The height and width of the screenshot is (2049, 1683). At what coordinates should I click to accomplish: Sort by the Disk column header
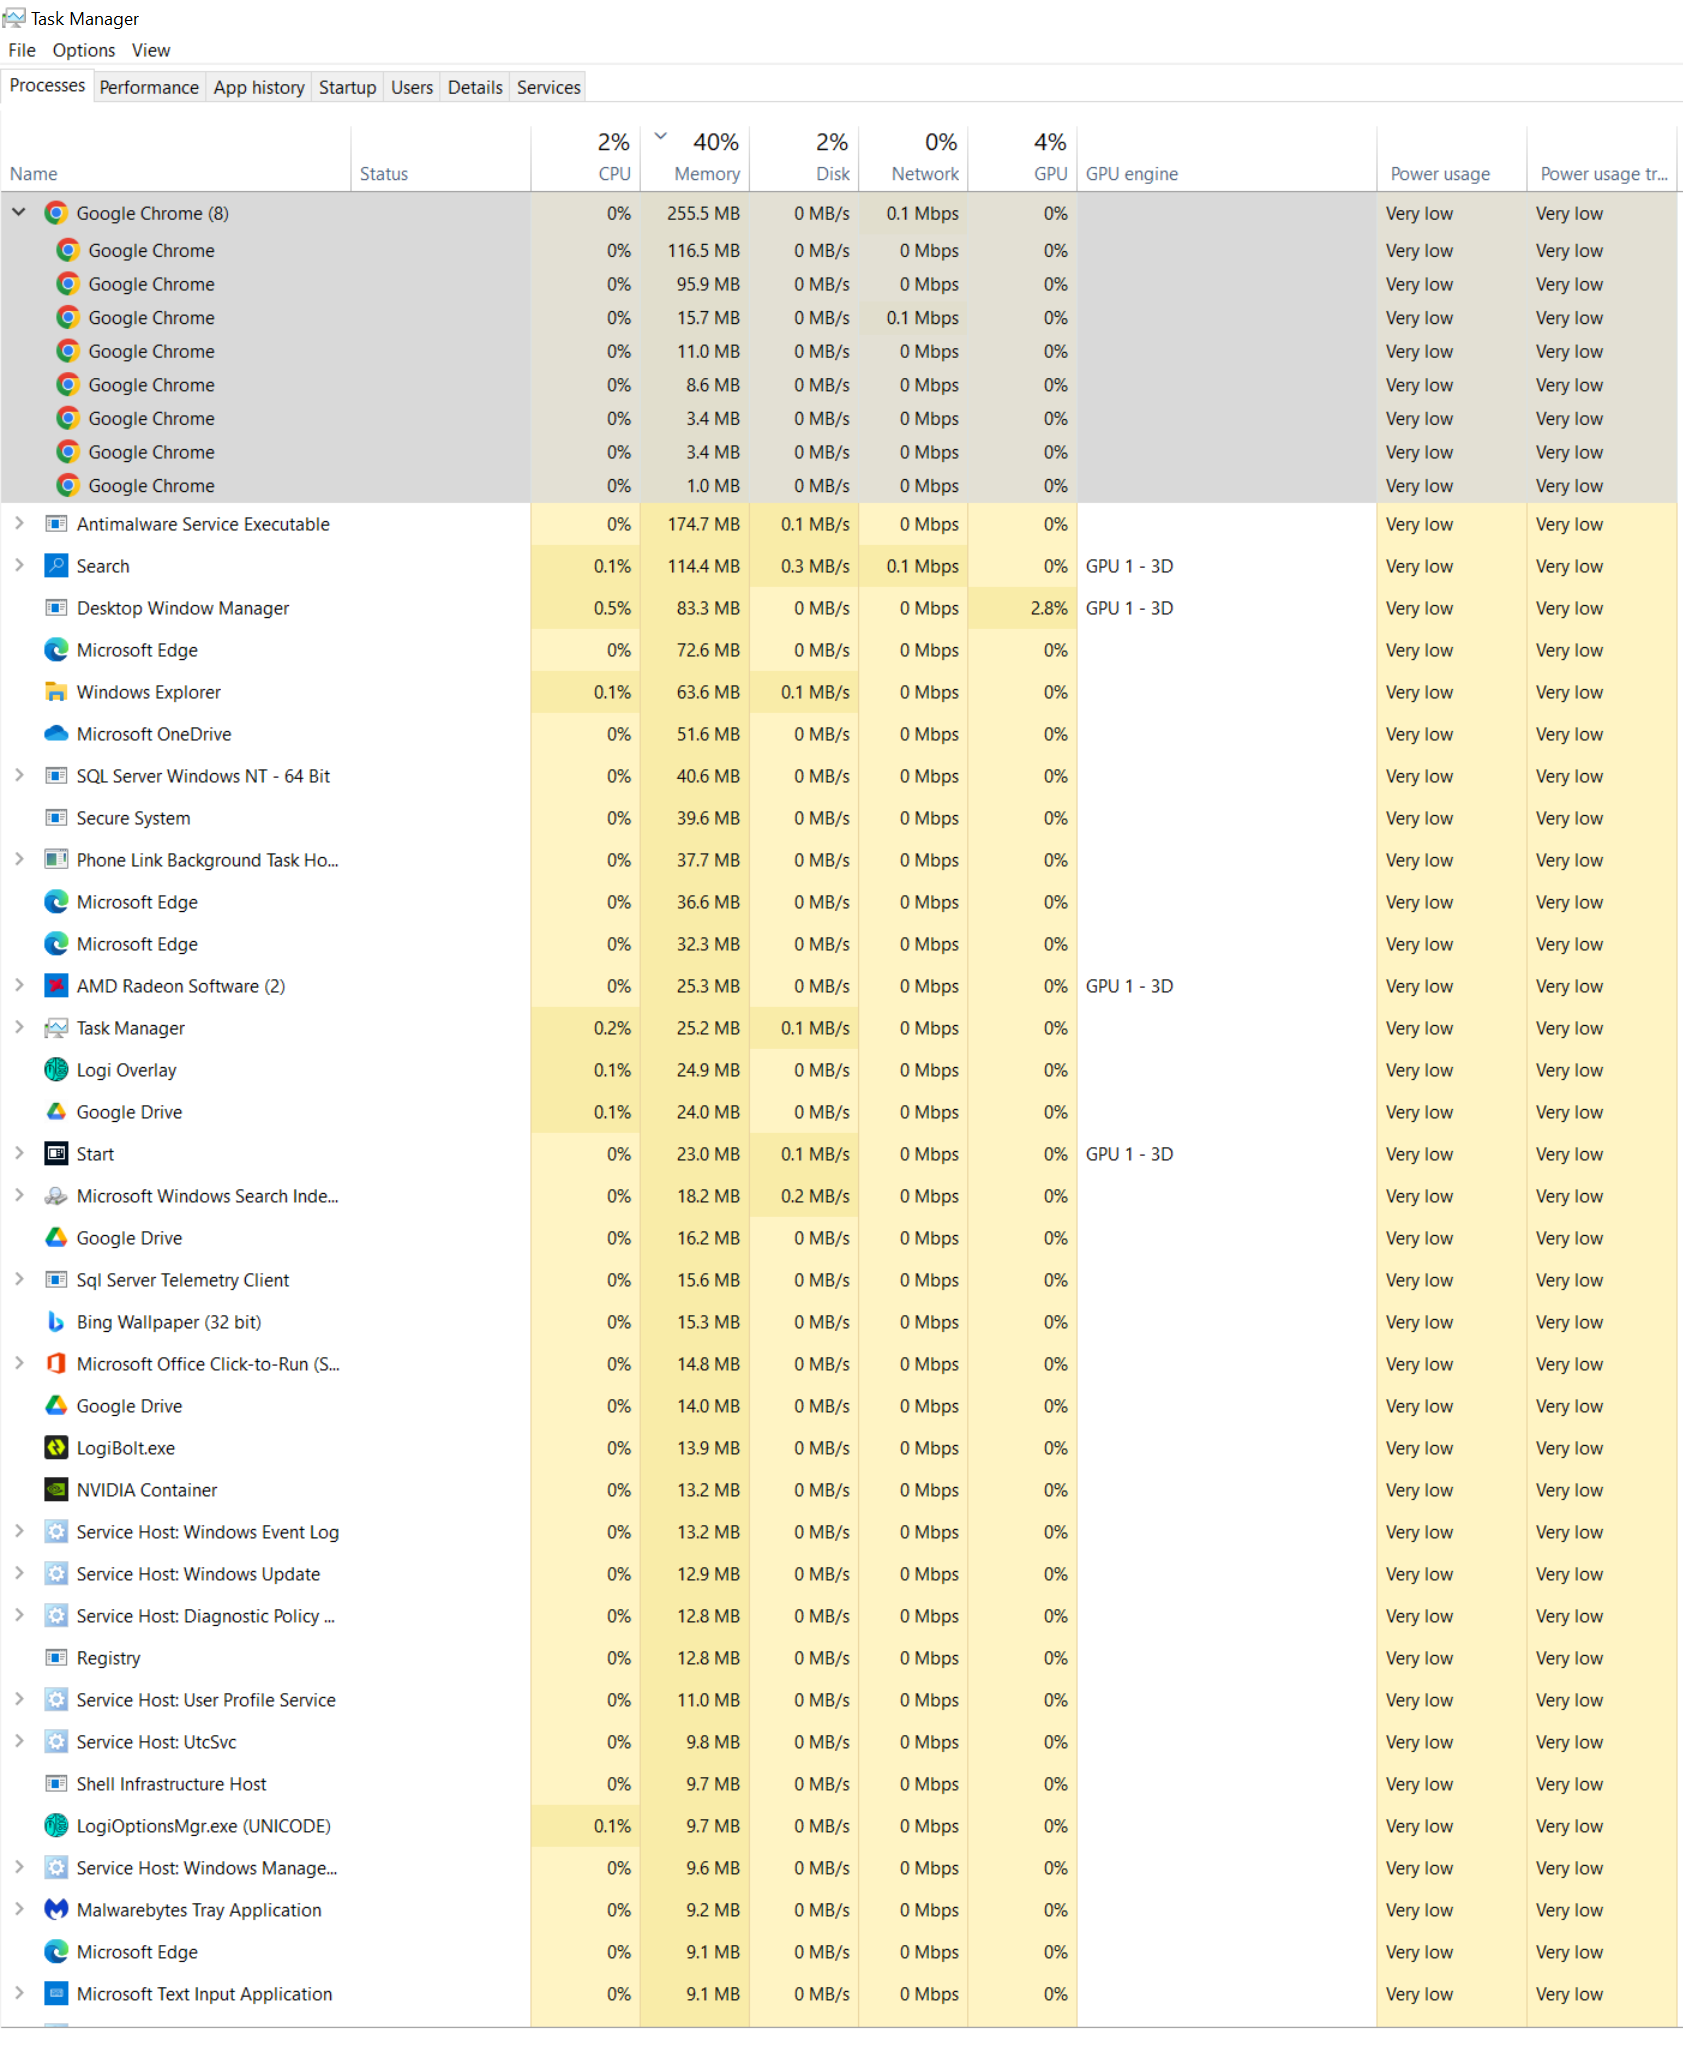805,159
